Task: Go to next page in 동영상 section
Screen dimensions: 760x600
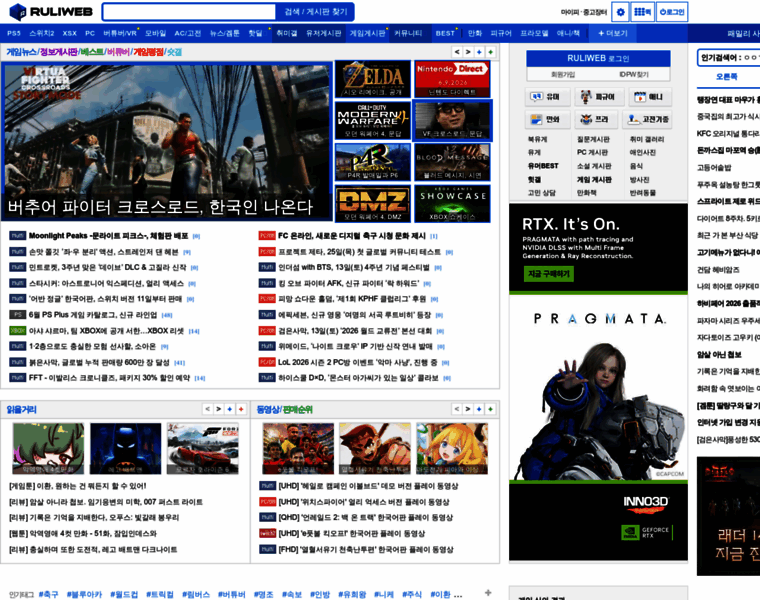Action: point(468,409)
